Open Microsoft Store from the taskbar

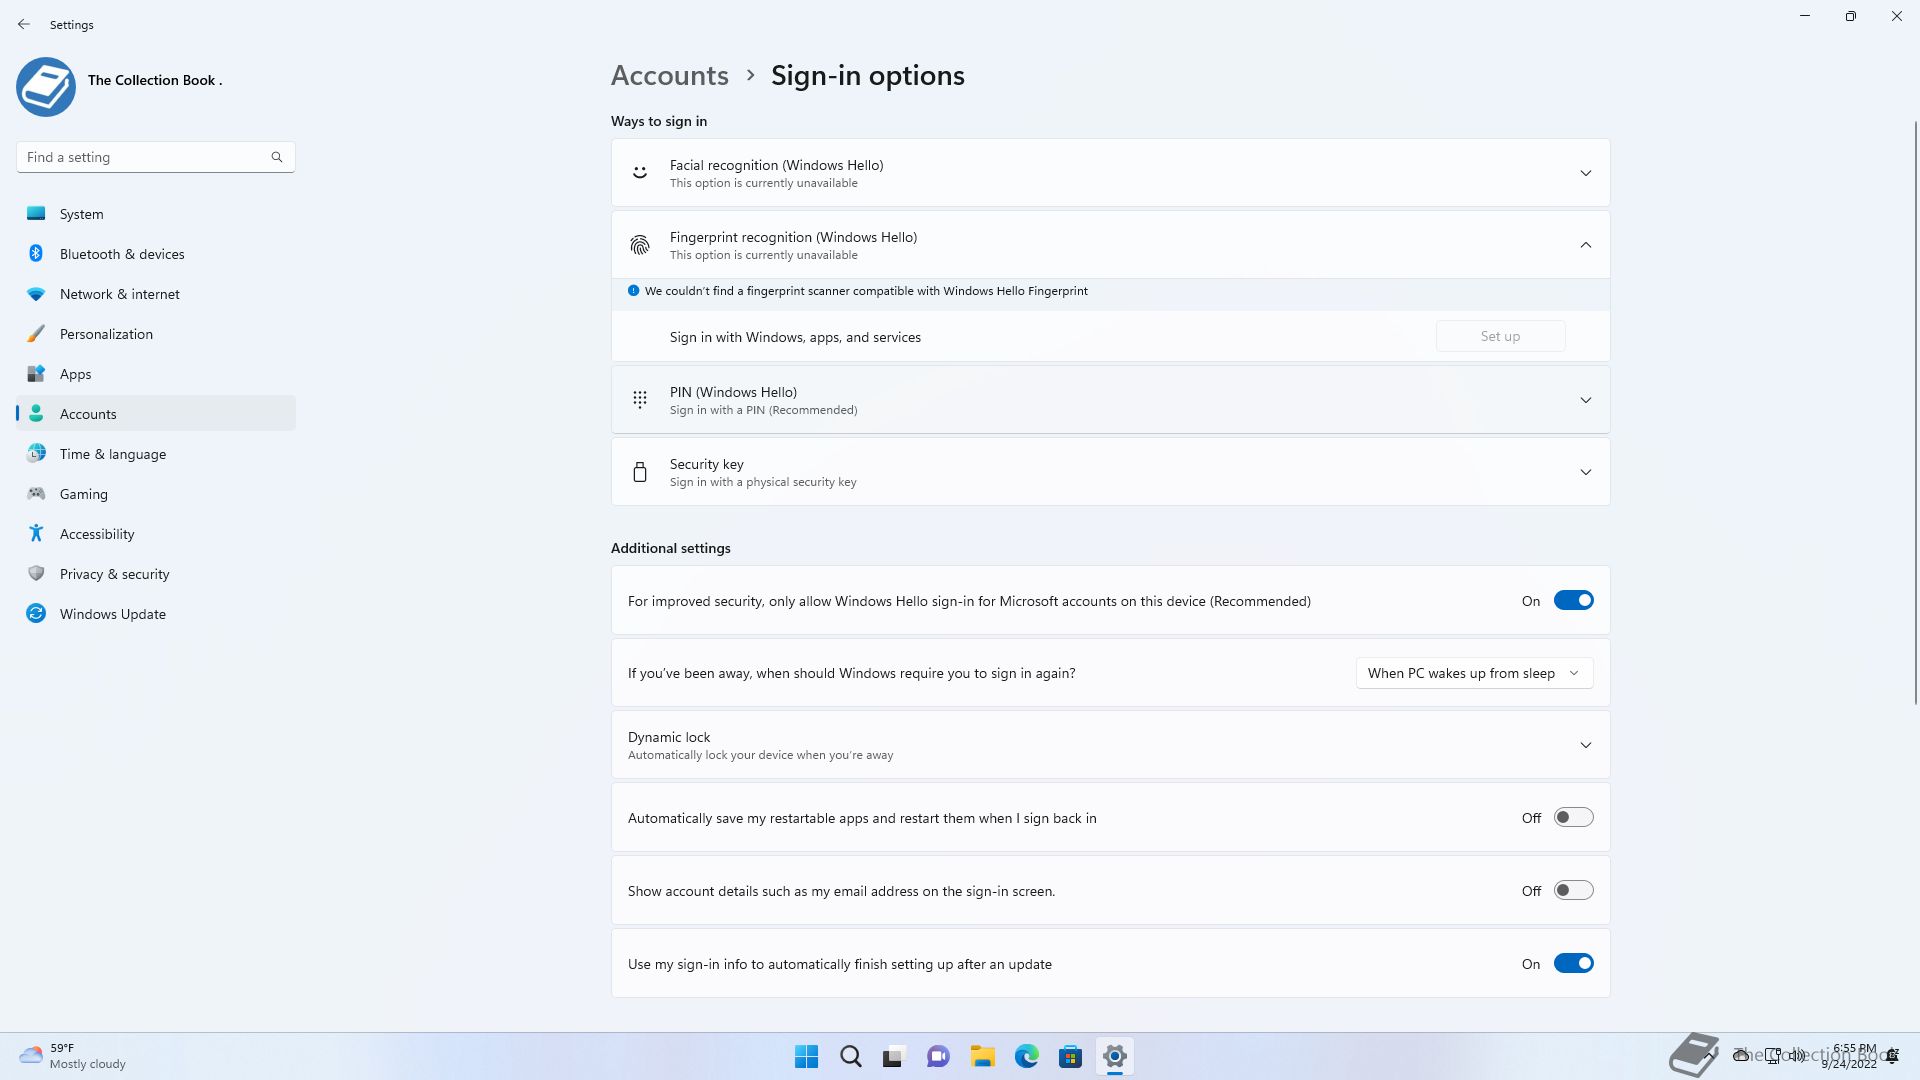coord(1070,1056)
